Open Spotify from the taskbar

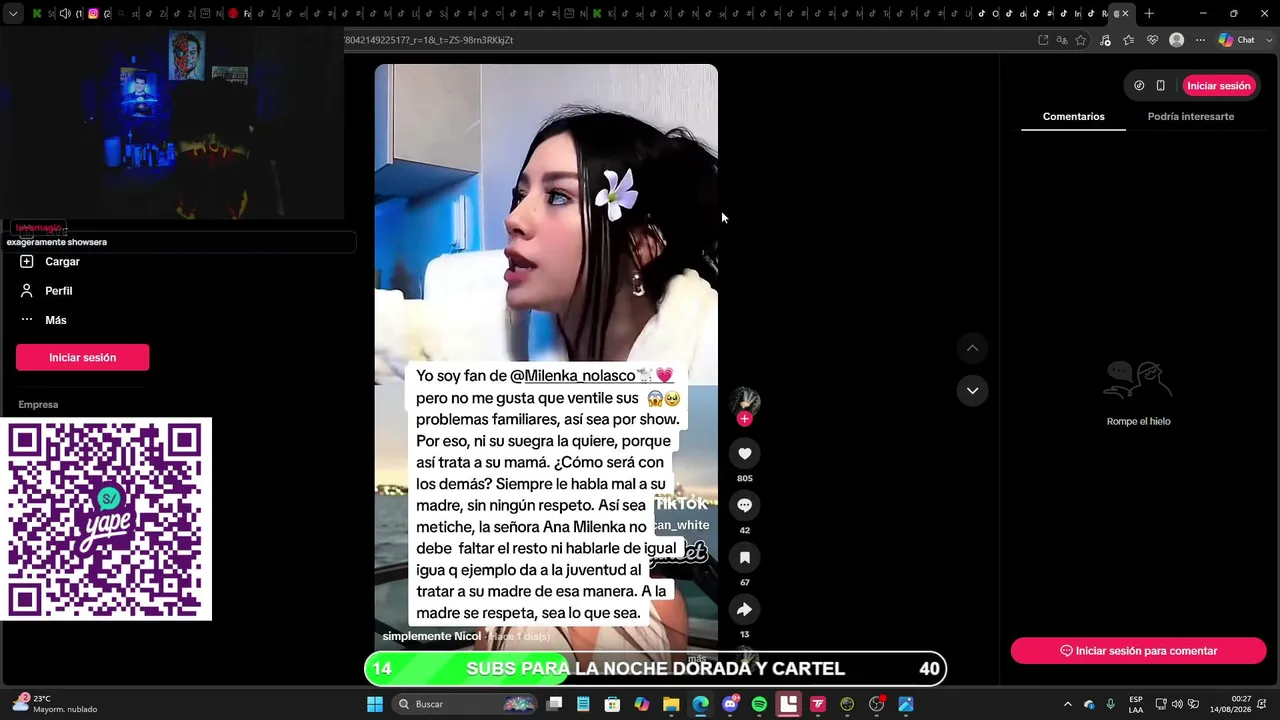759,704
